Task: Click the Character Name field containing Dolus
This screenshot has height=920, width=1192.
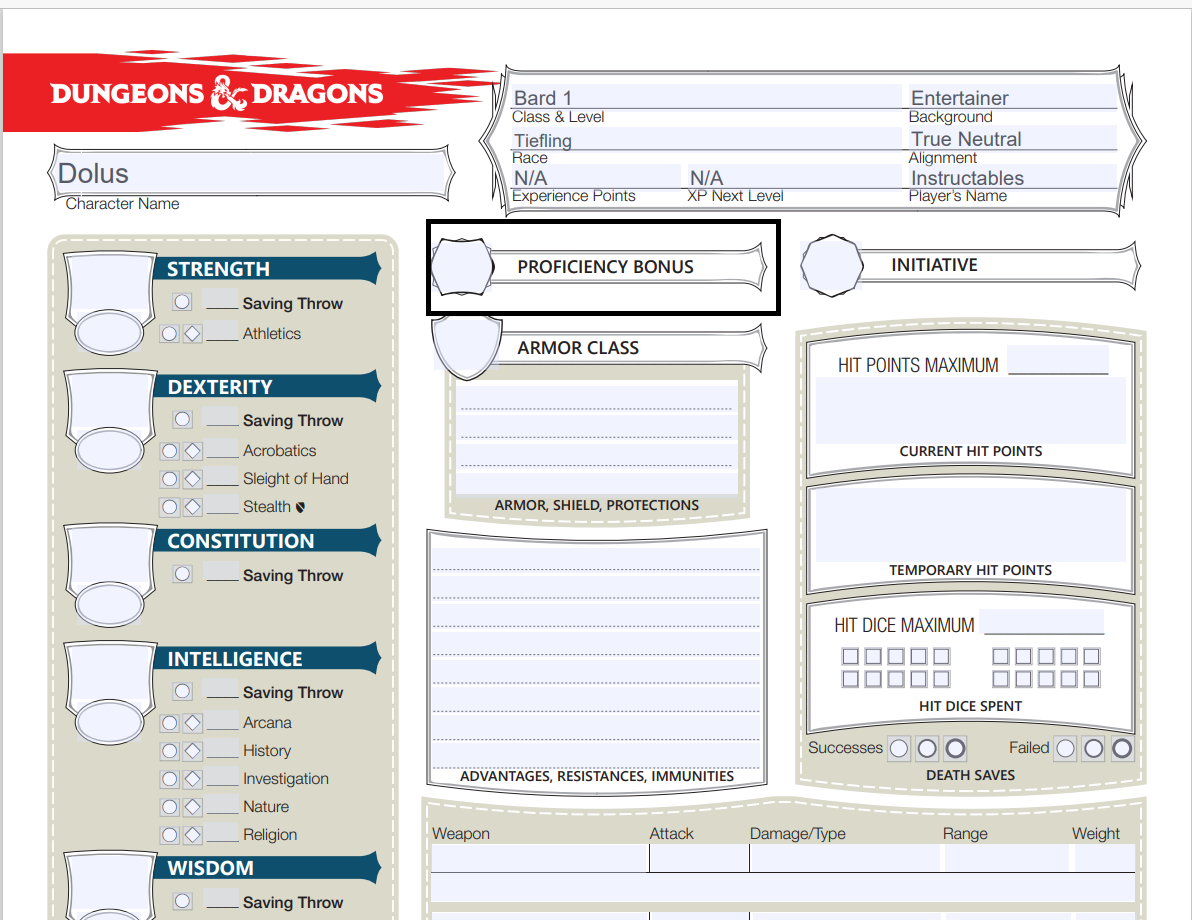Action: coord(251,173)
